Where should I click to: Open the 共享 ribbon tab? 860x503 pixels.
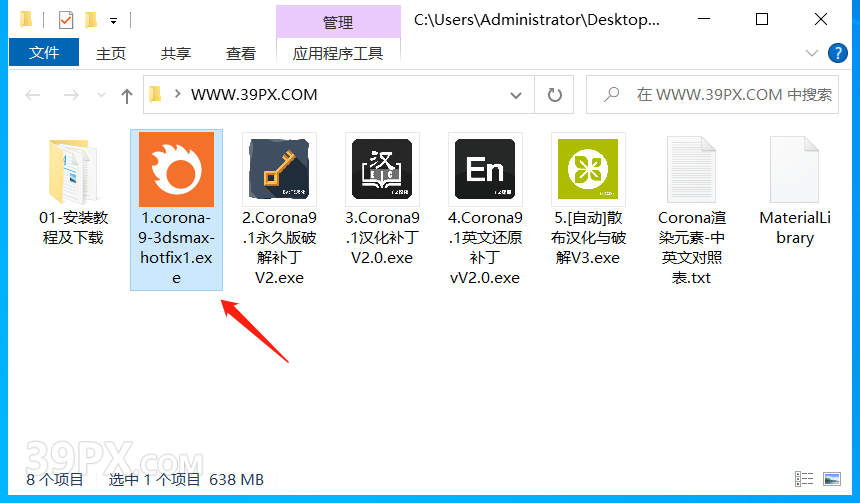pyautogui.click(x=176, y=53)
